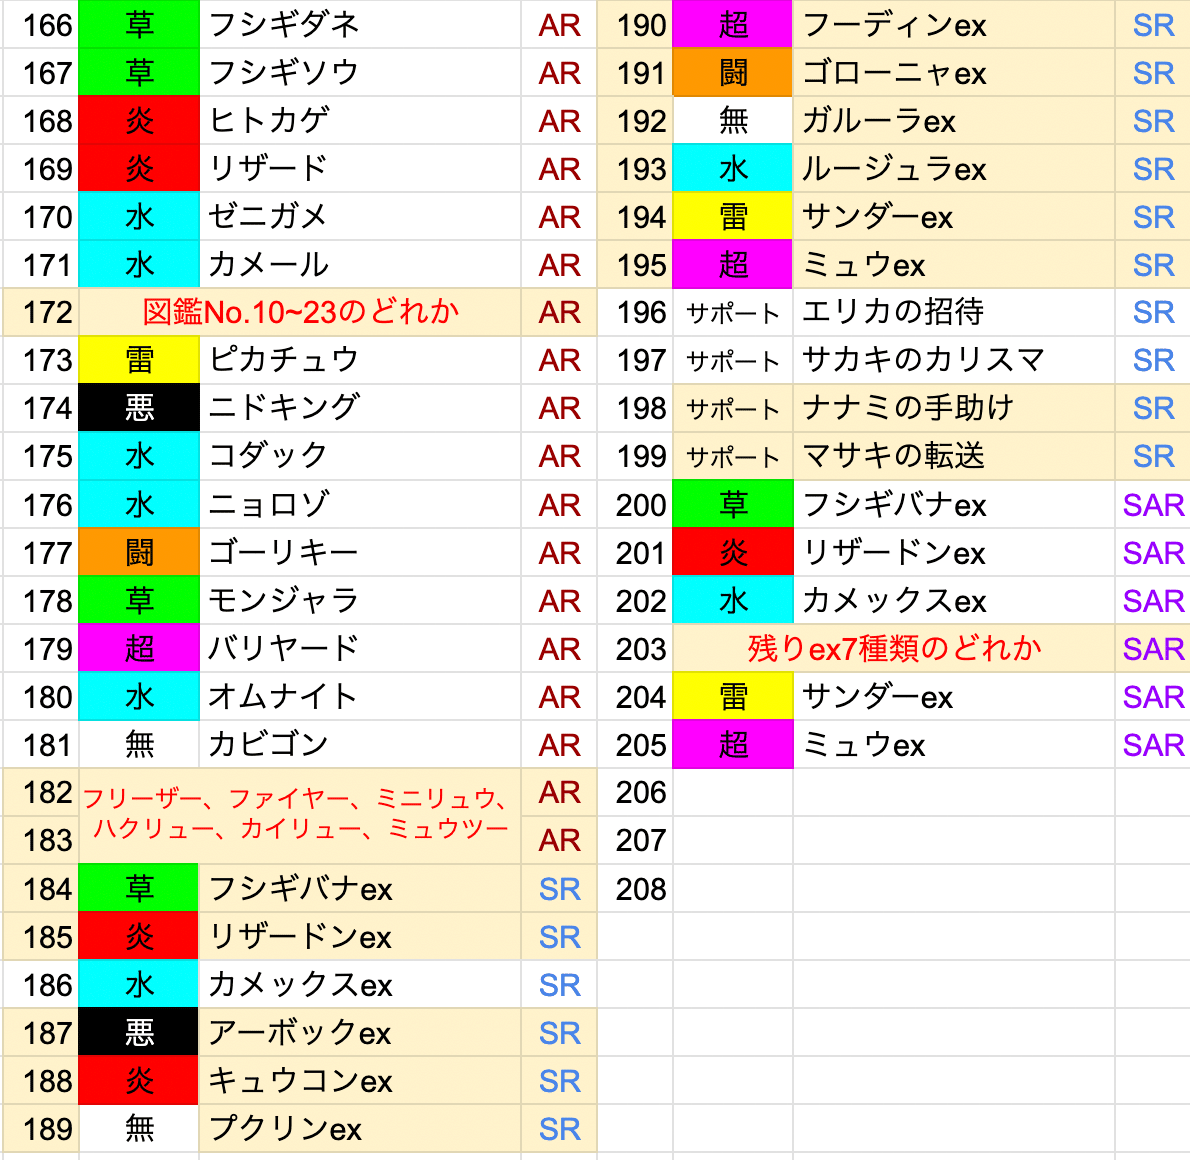Select サンダーex in row 194
Image resolution: width=1190 pixels, height=1160 pixels.
click(954, 217)
